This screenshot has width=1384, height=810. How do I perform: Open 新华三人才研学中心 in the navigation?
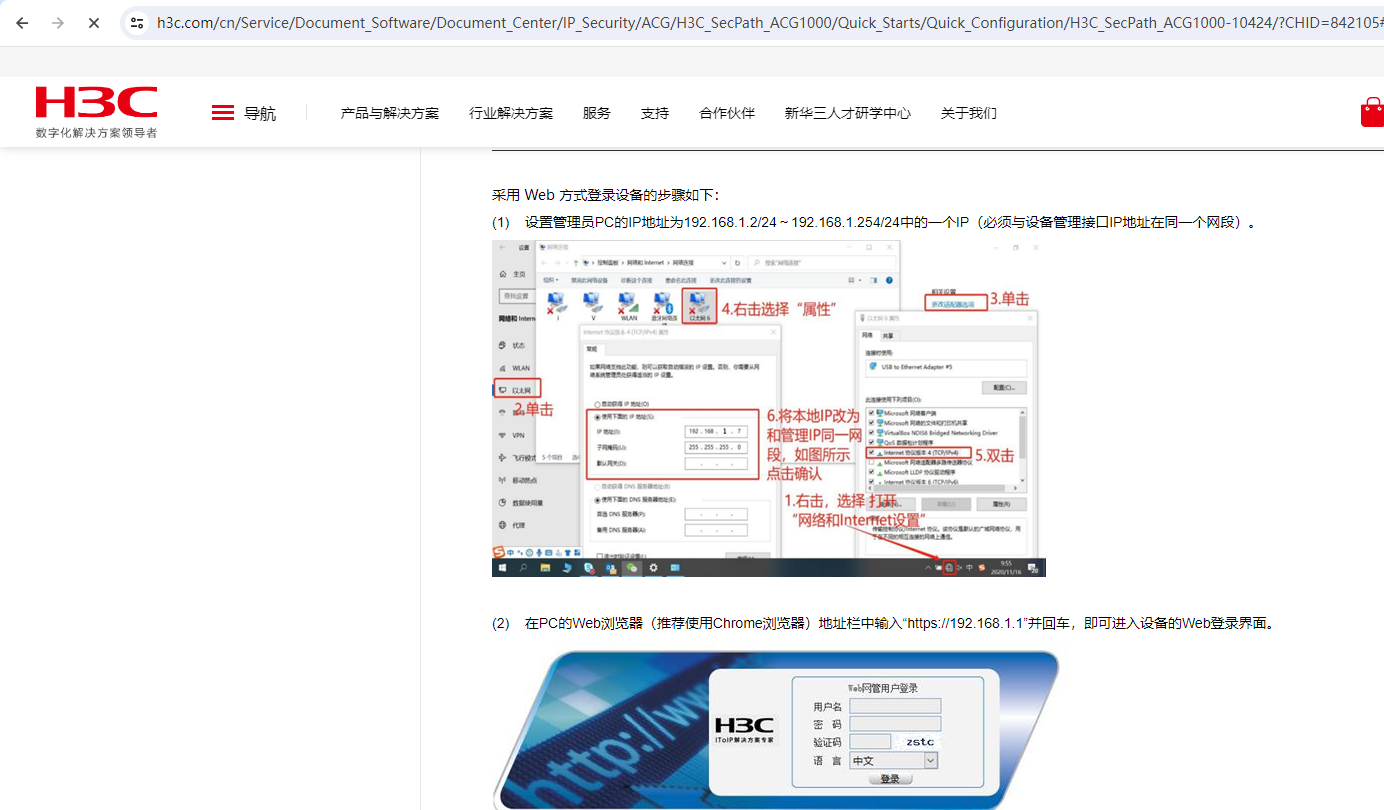pos(848,113)
